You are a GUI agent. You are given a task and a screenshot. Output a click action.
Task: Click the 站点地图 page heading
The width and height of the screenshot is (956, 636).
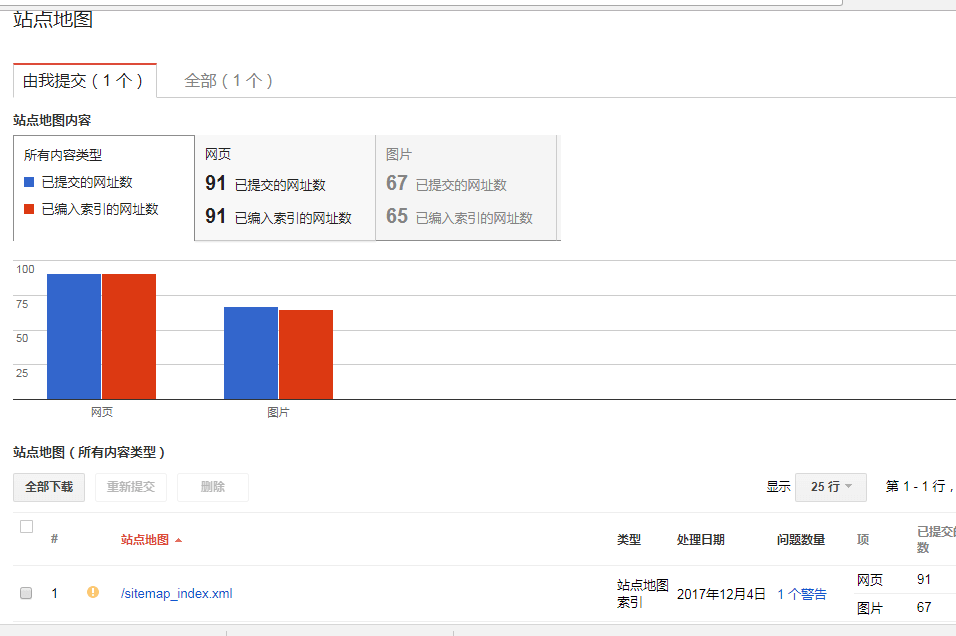coord(53,20)
